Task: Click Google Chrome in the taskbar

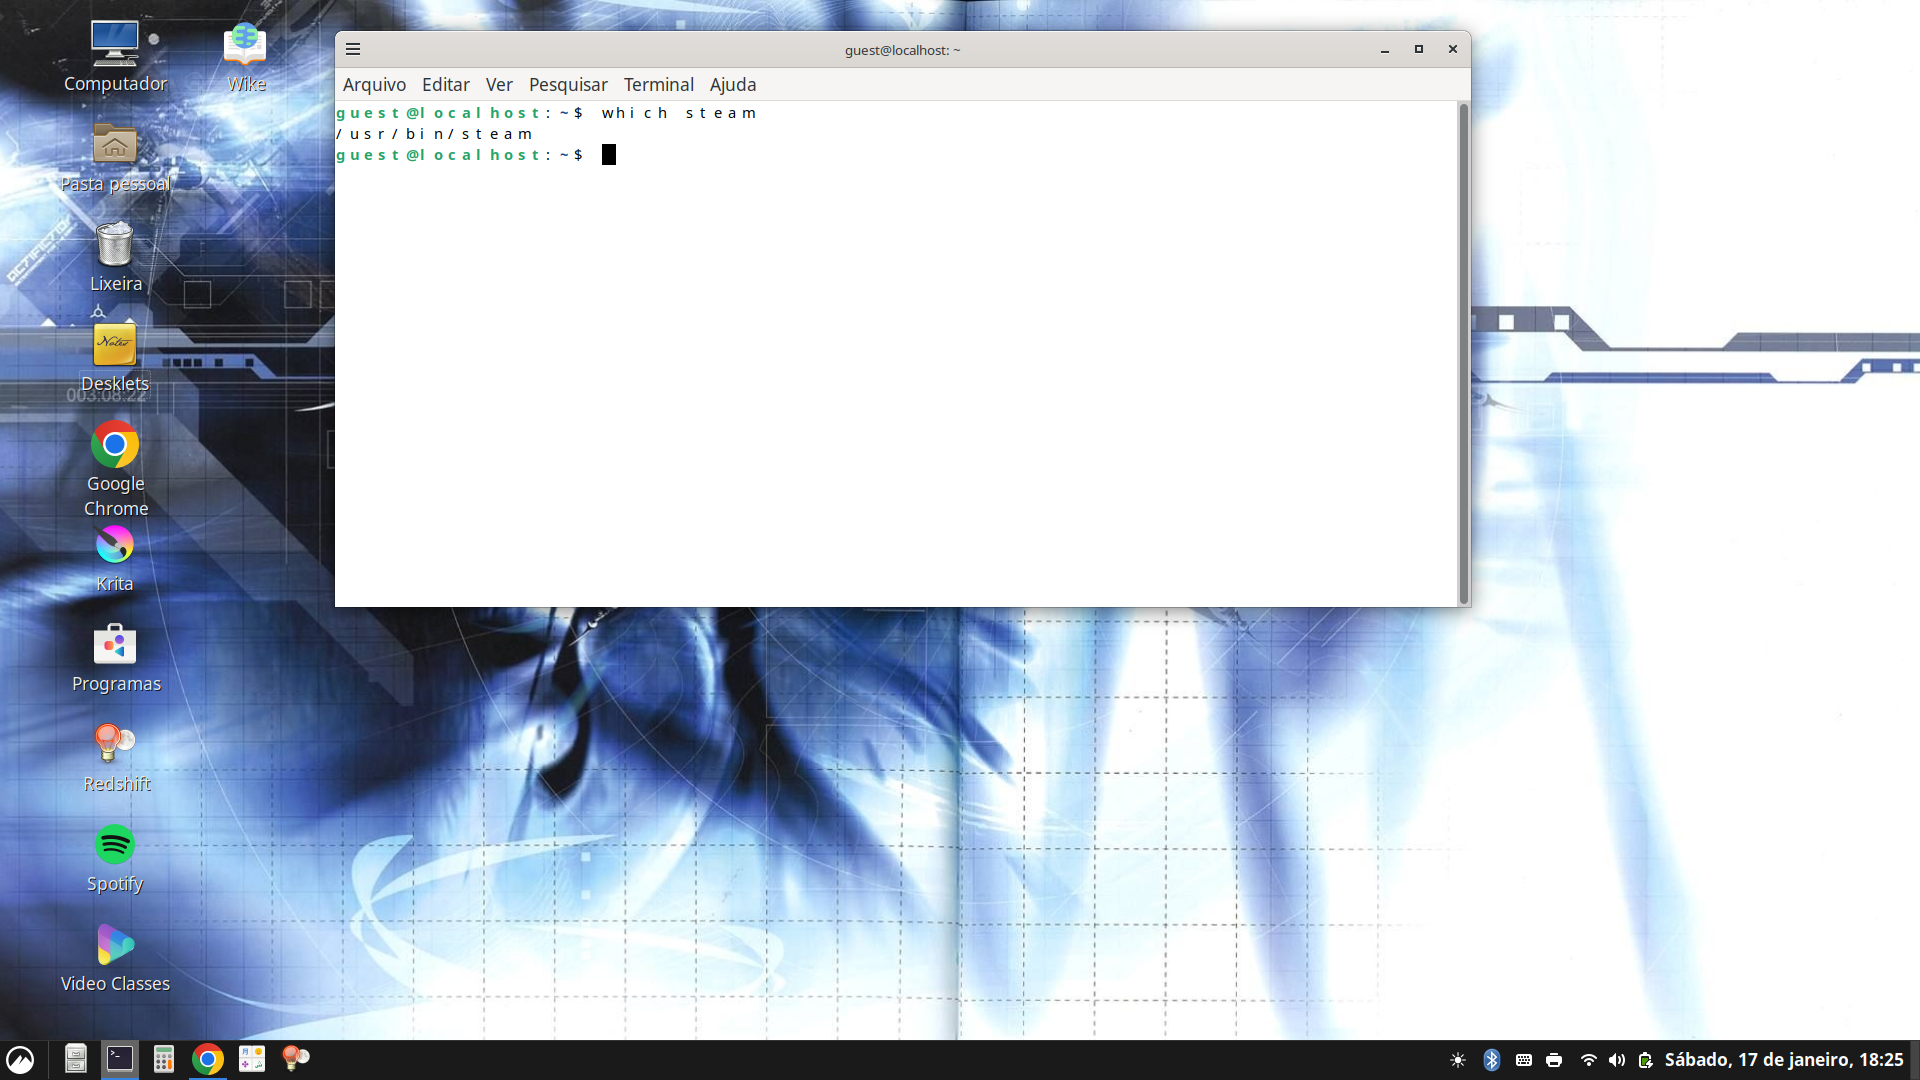Action: click(x=208, y=1059)
